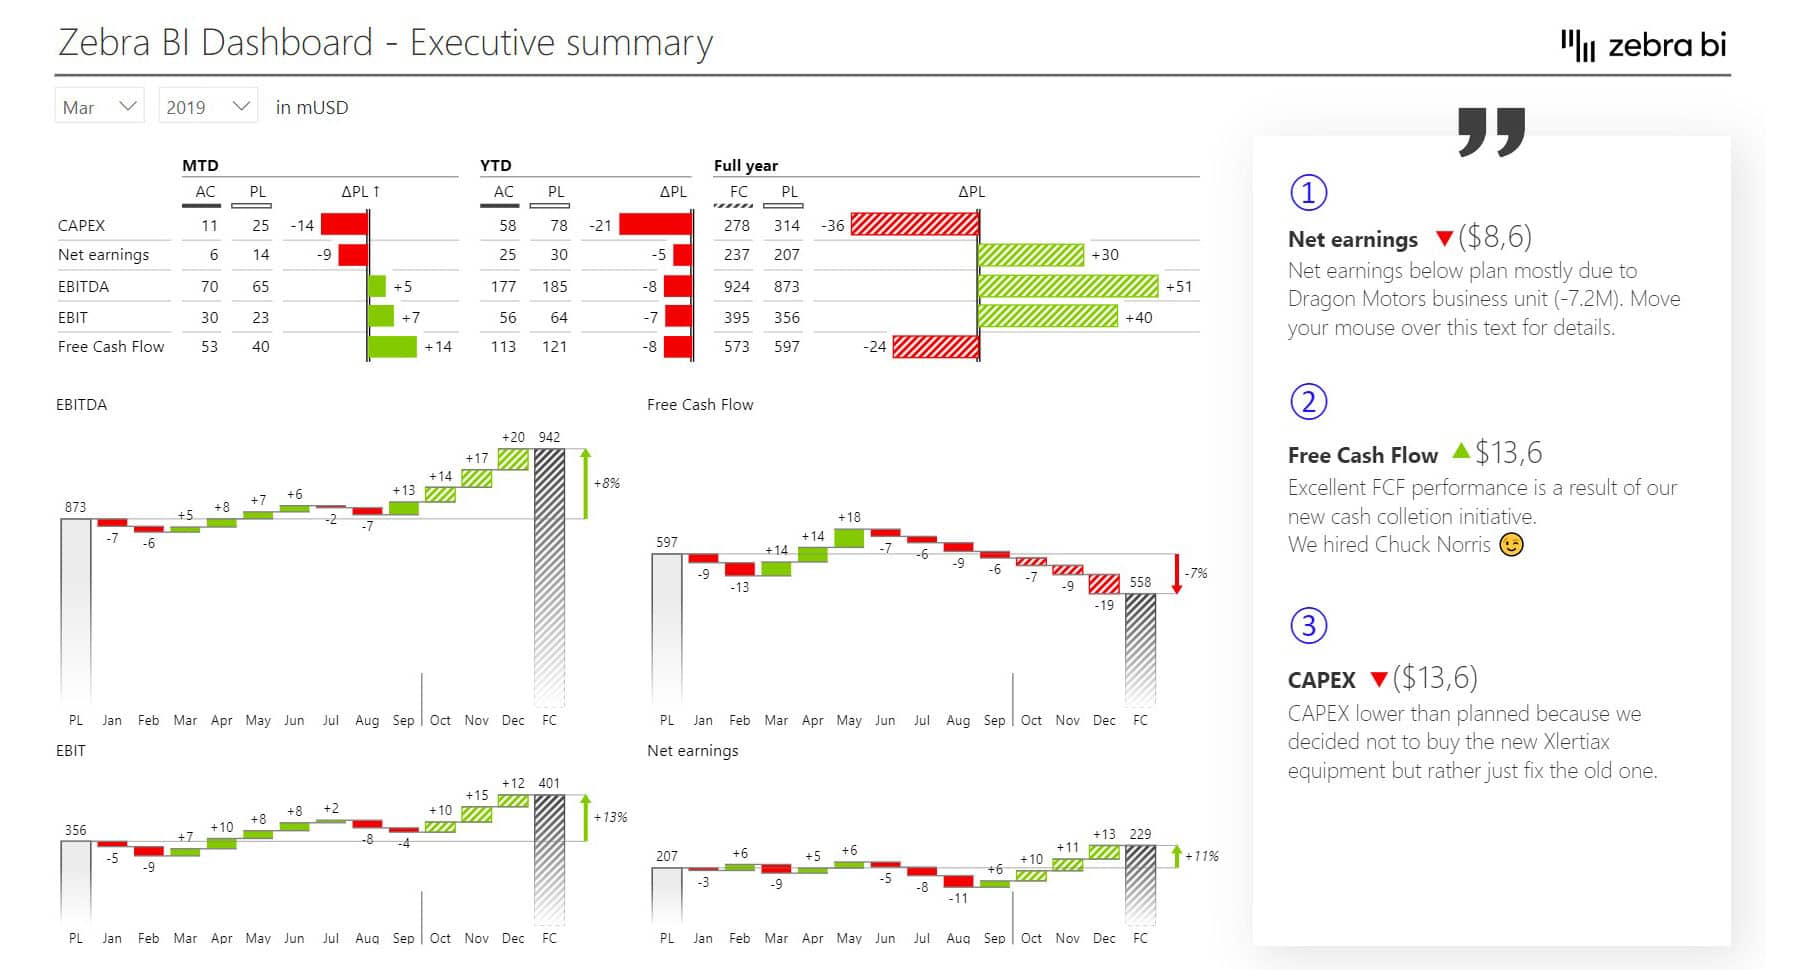Click the Net earnings comment heading
The height and width of the screenshot is (970, 1804).
click(1351, 239)
